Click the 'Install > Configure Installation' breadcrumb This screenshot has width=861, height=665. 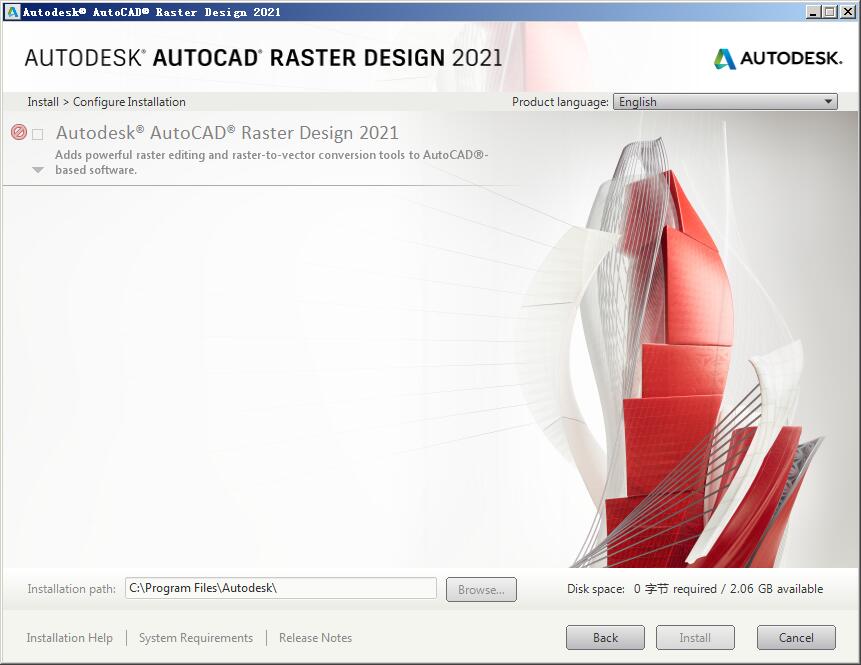pyautogui.click(x=107, y=102)
